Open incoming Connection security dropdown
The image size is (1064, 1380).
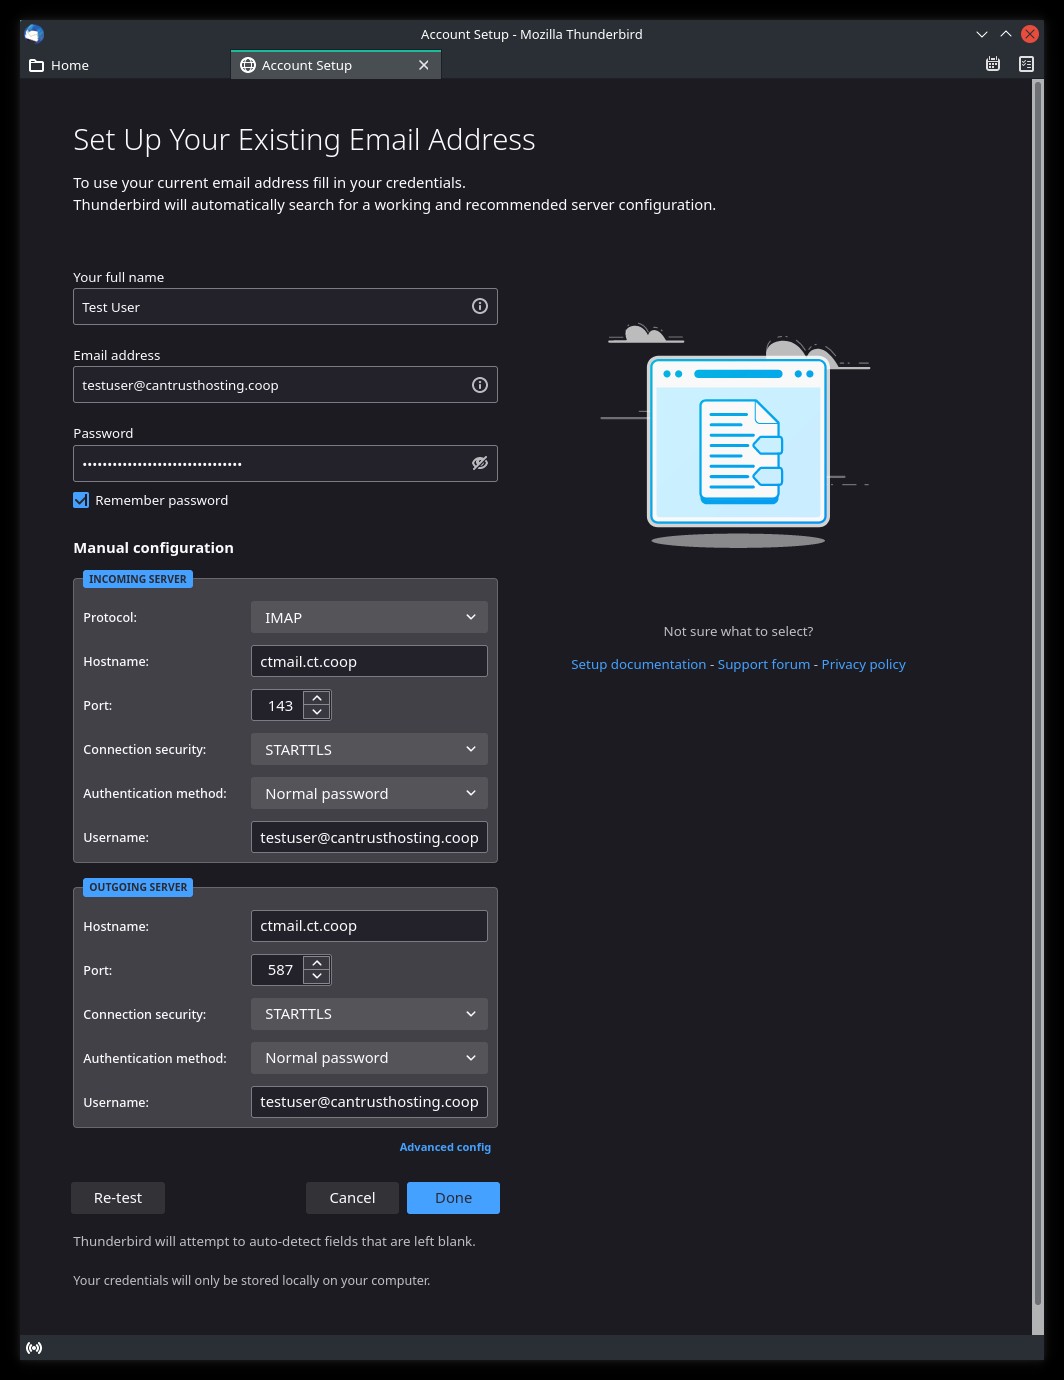(369, 749)
